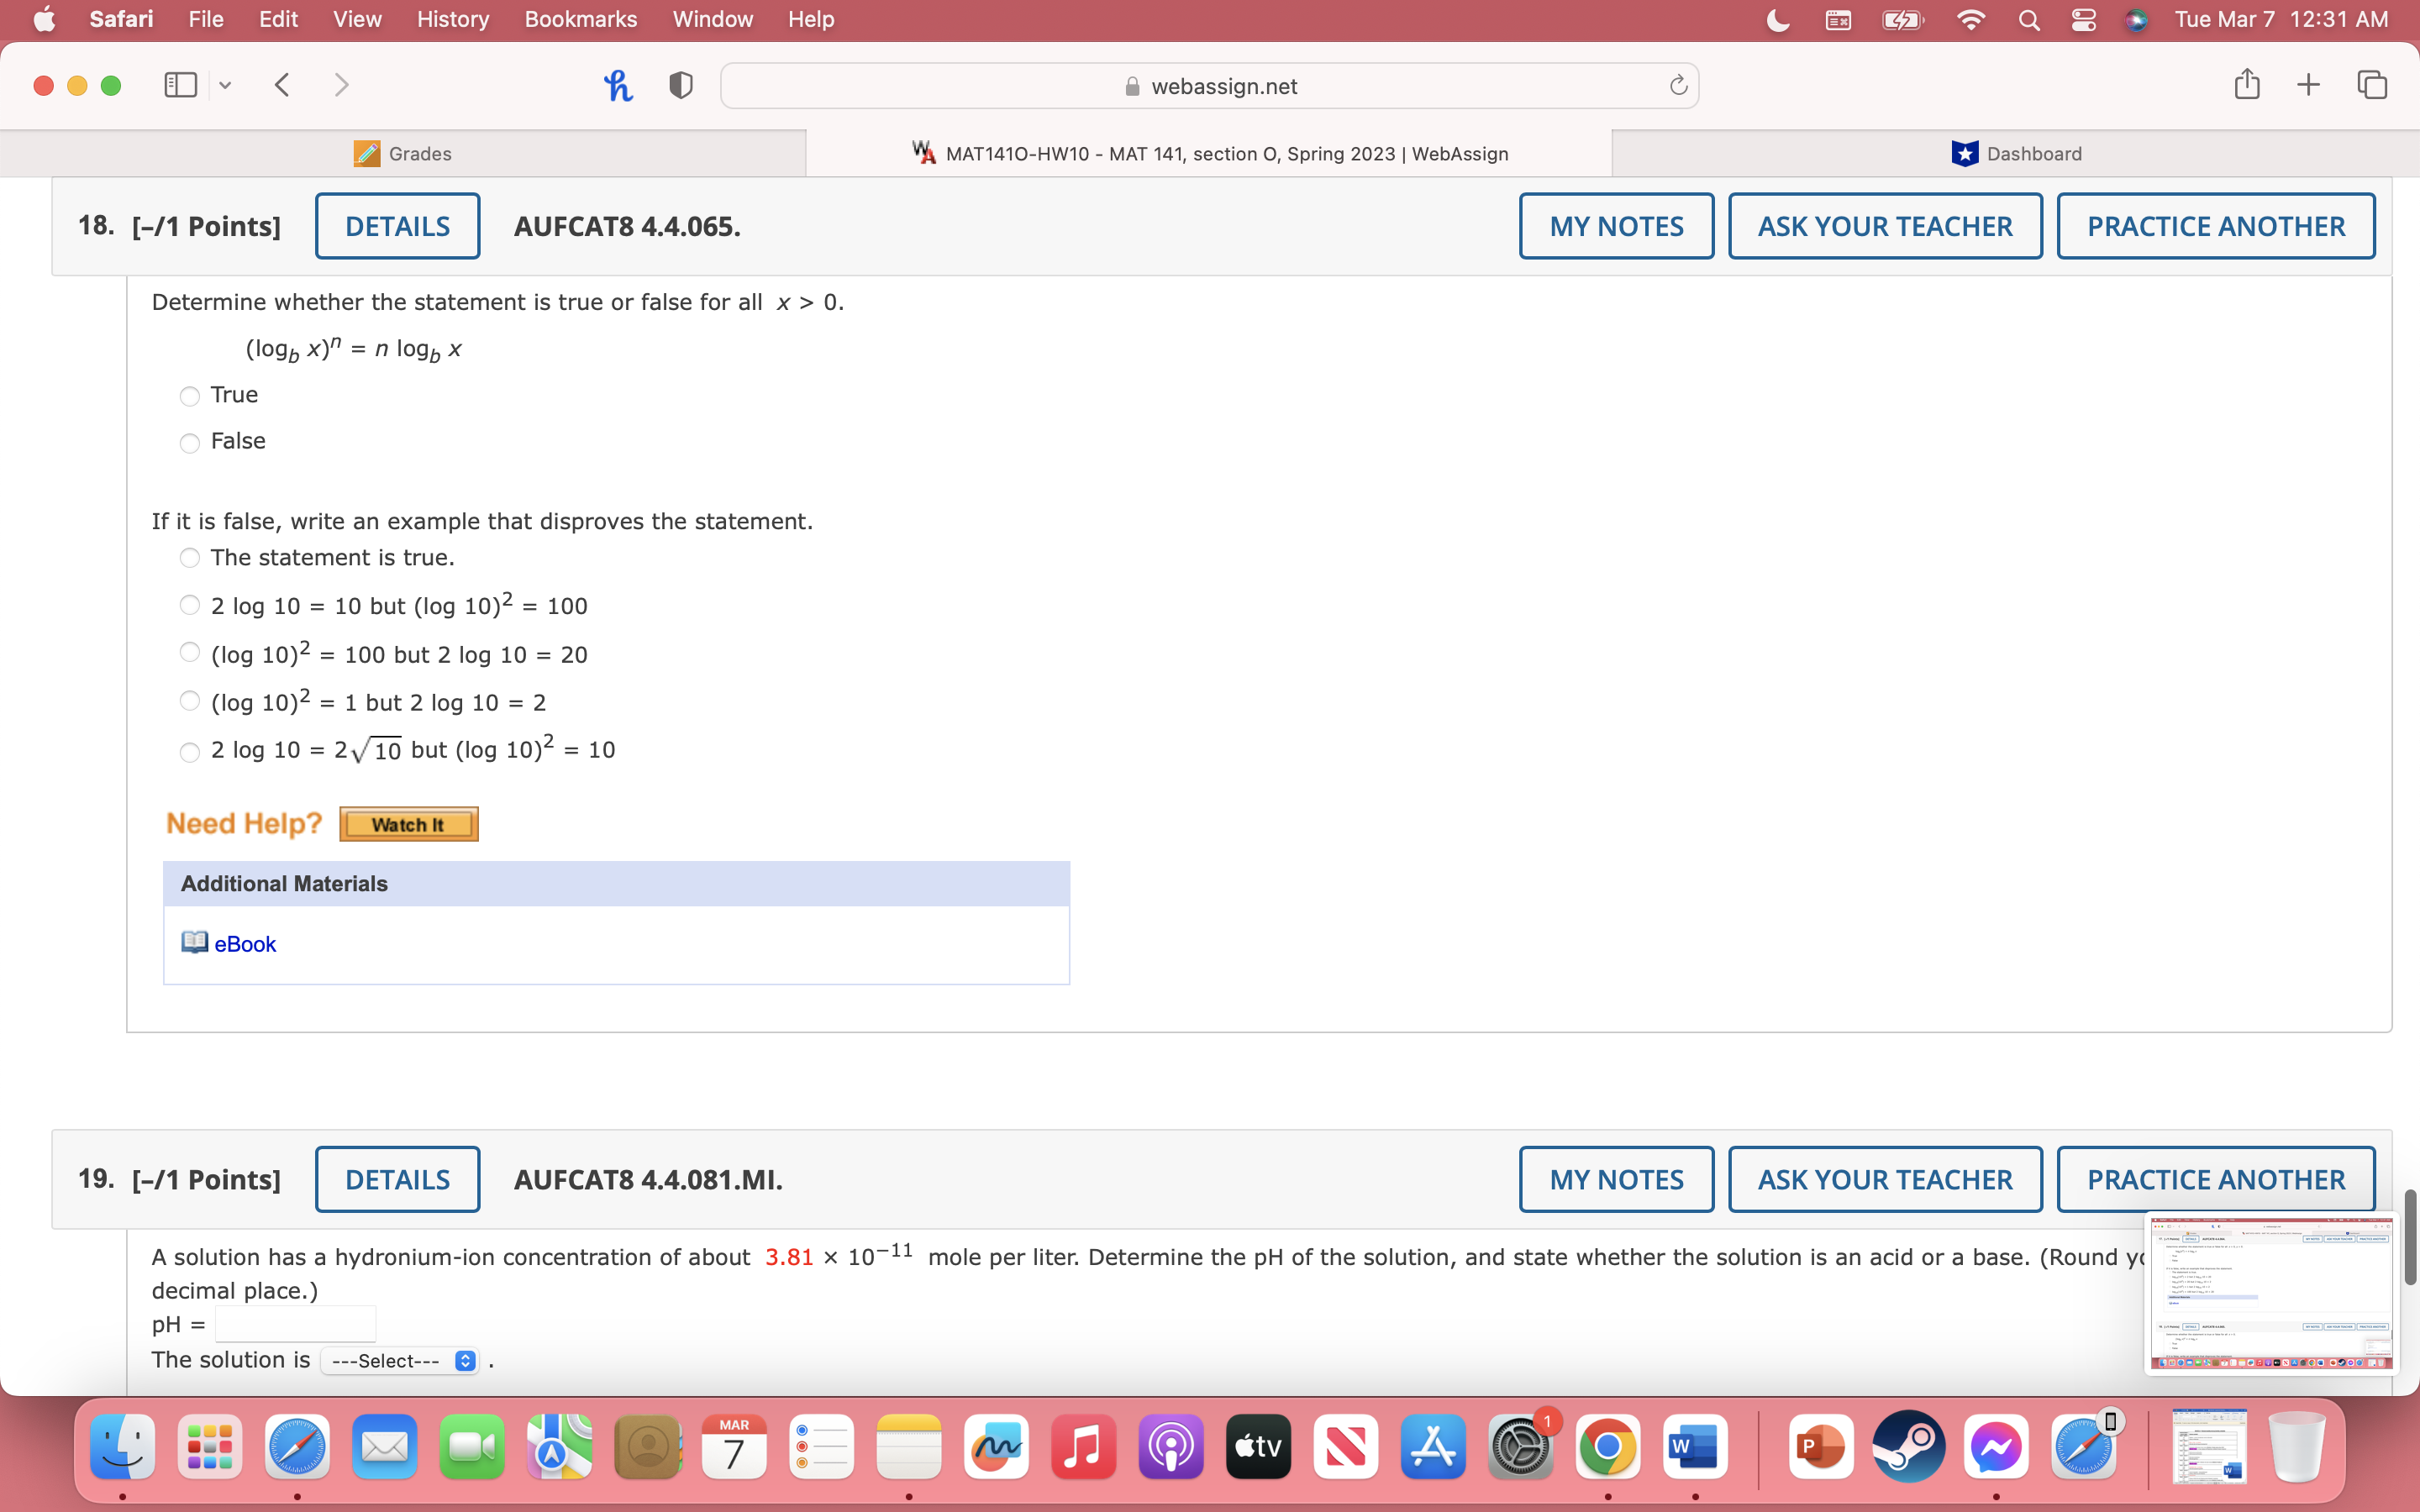Select the False radio button

(190, 443)
